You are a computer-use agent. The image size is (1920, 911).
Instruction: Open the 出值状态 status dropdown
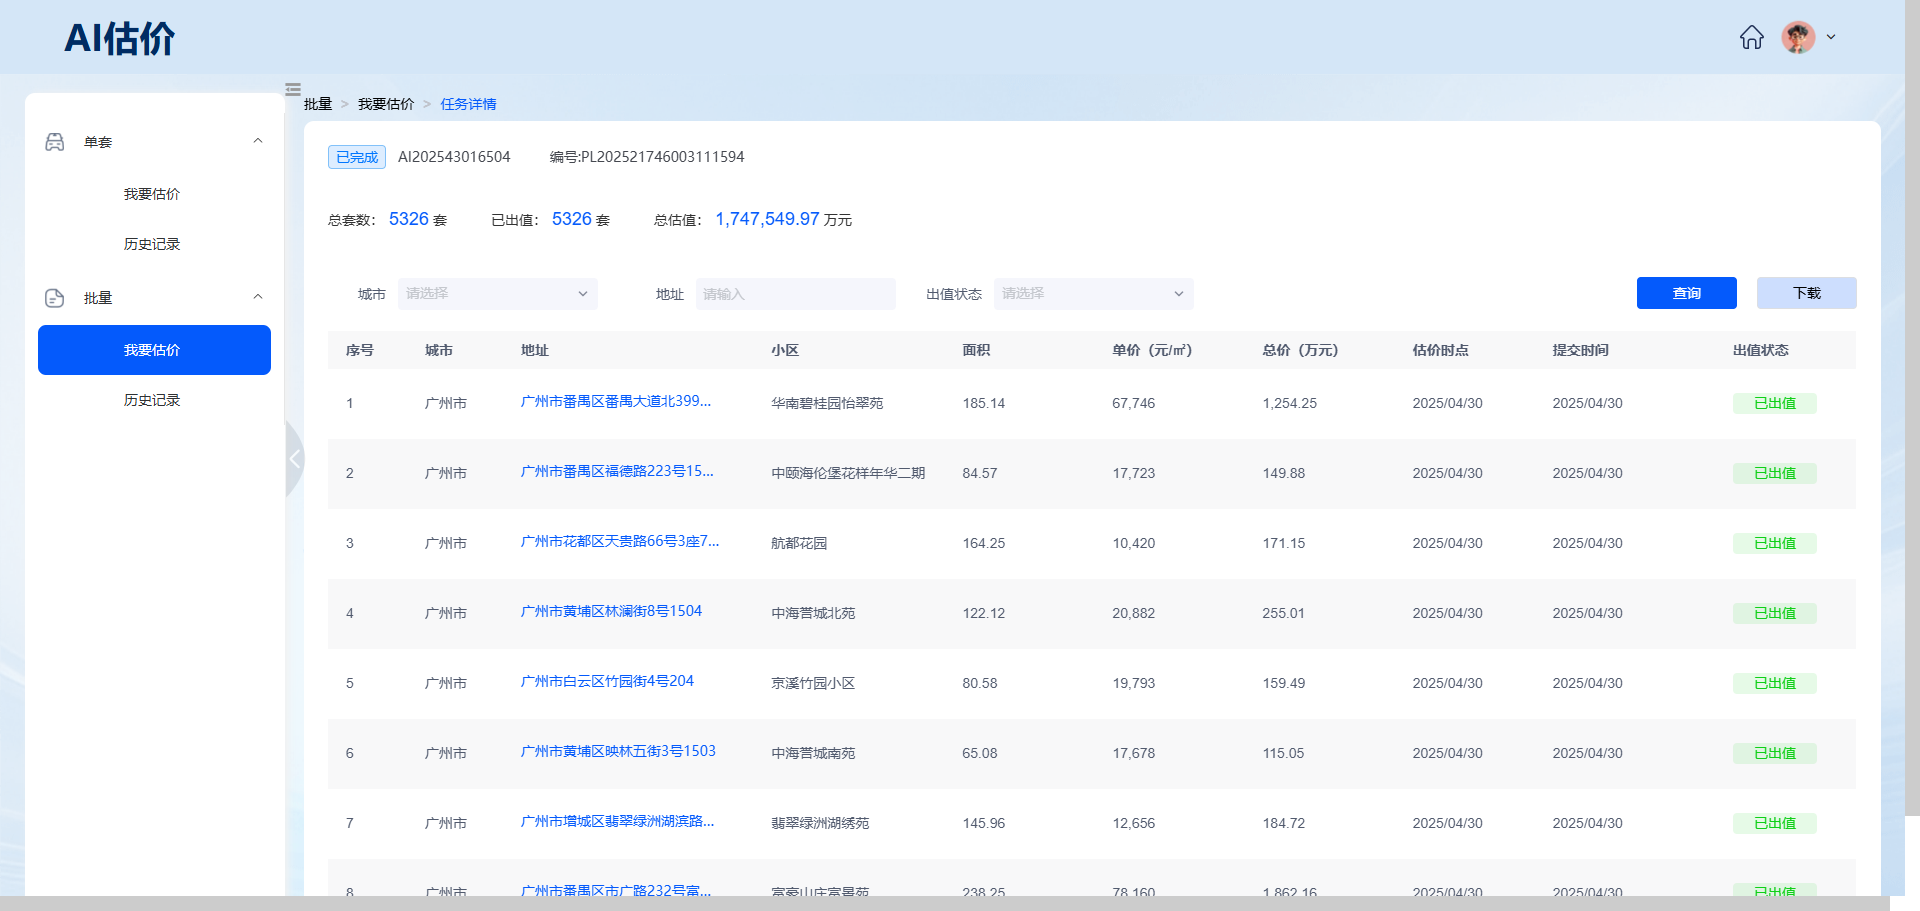(x=1093, y=293)
